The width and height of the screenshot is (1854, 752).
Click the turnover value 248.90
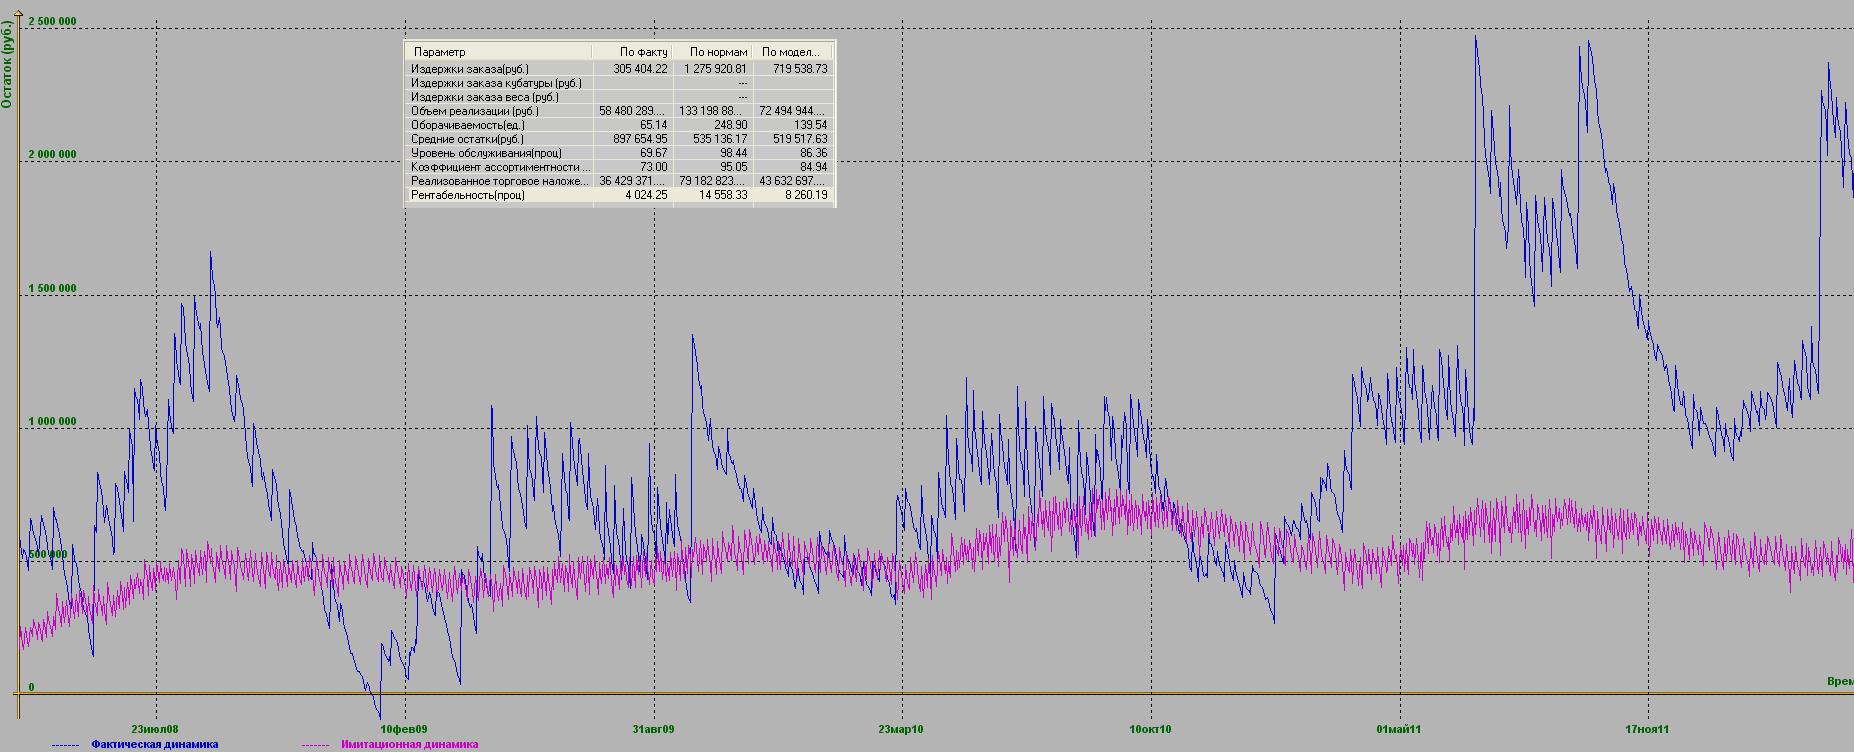pos(730,125)
